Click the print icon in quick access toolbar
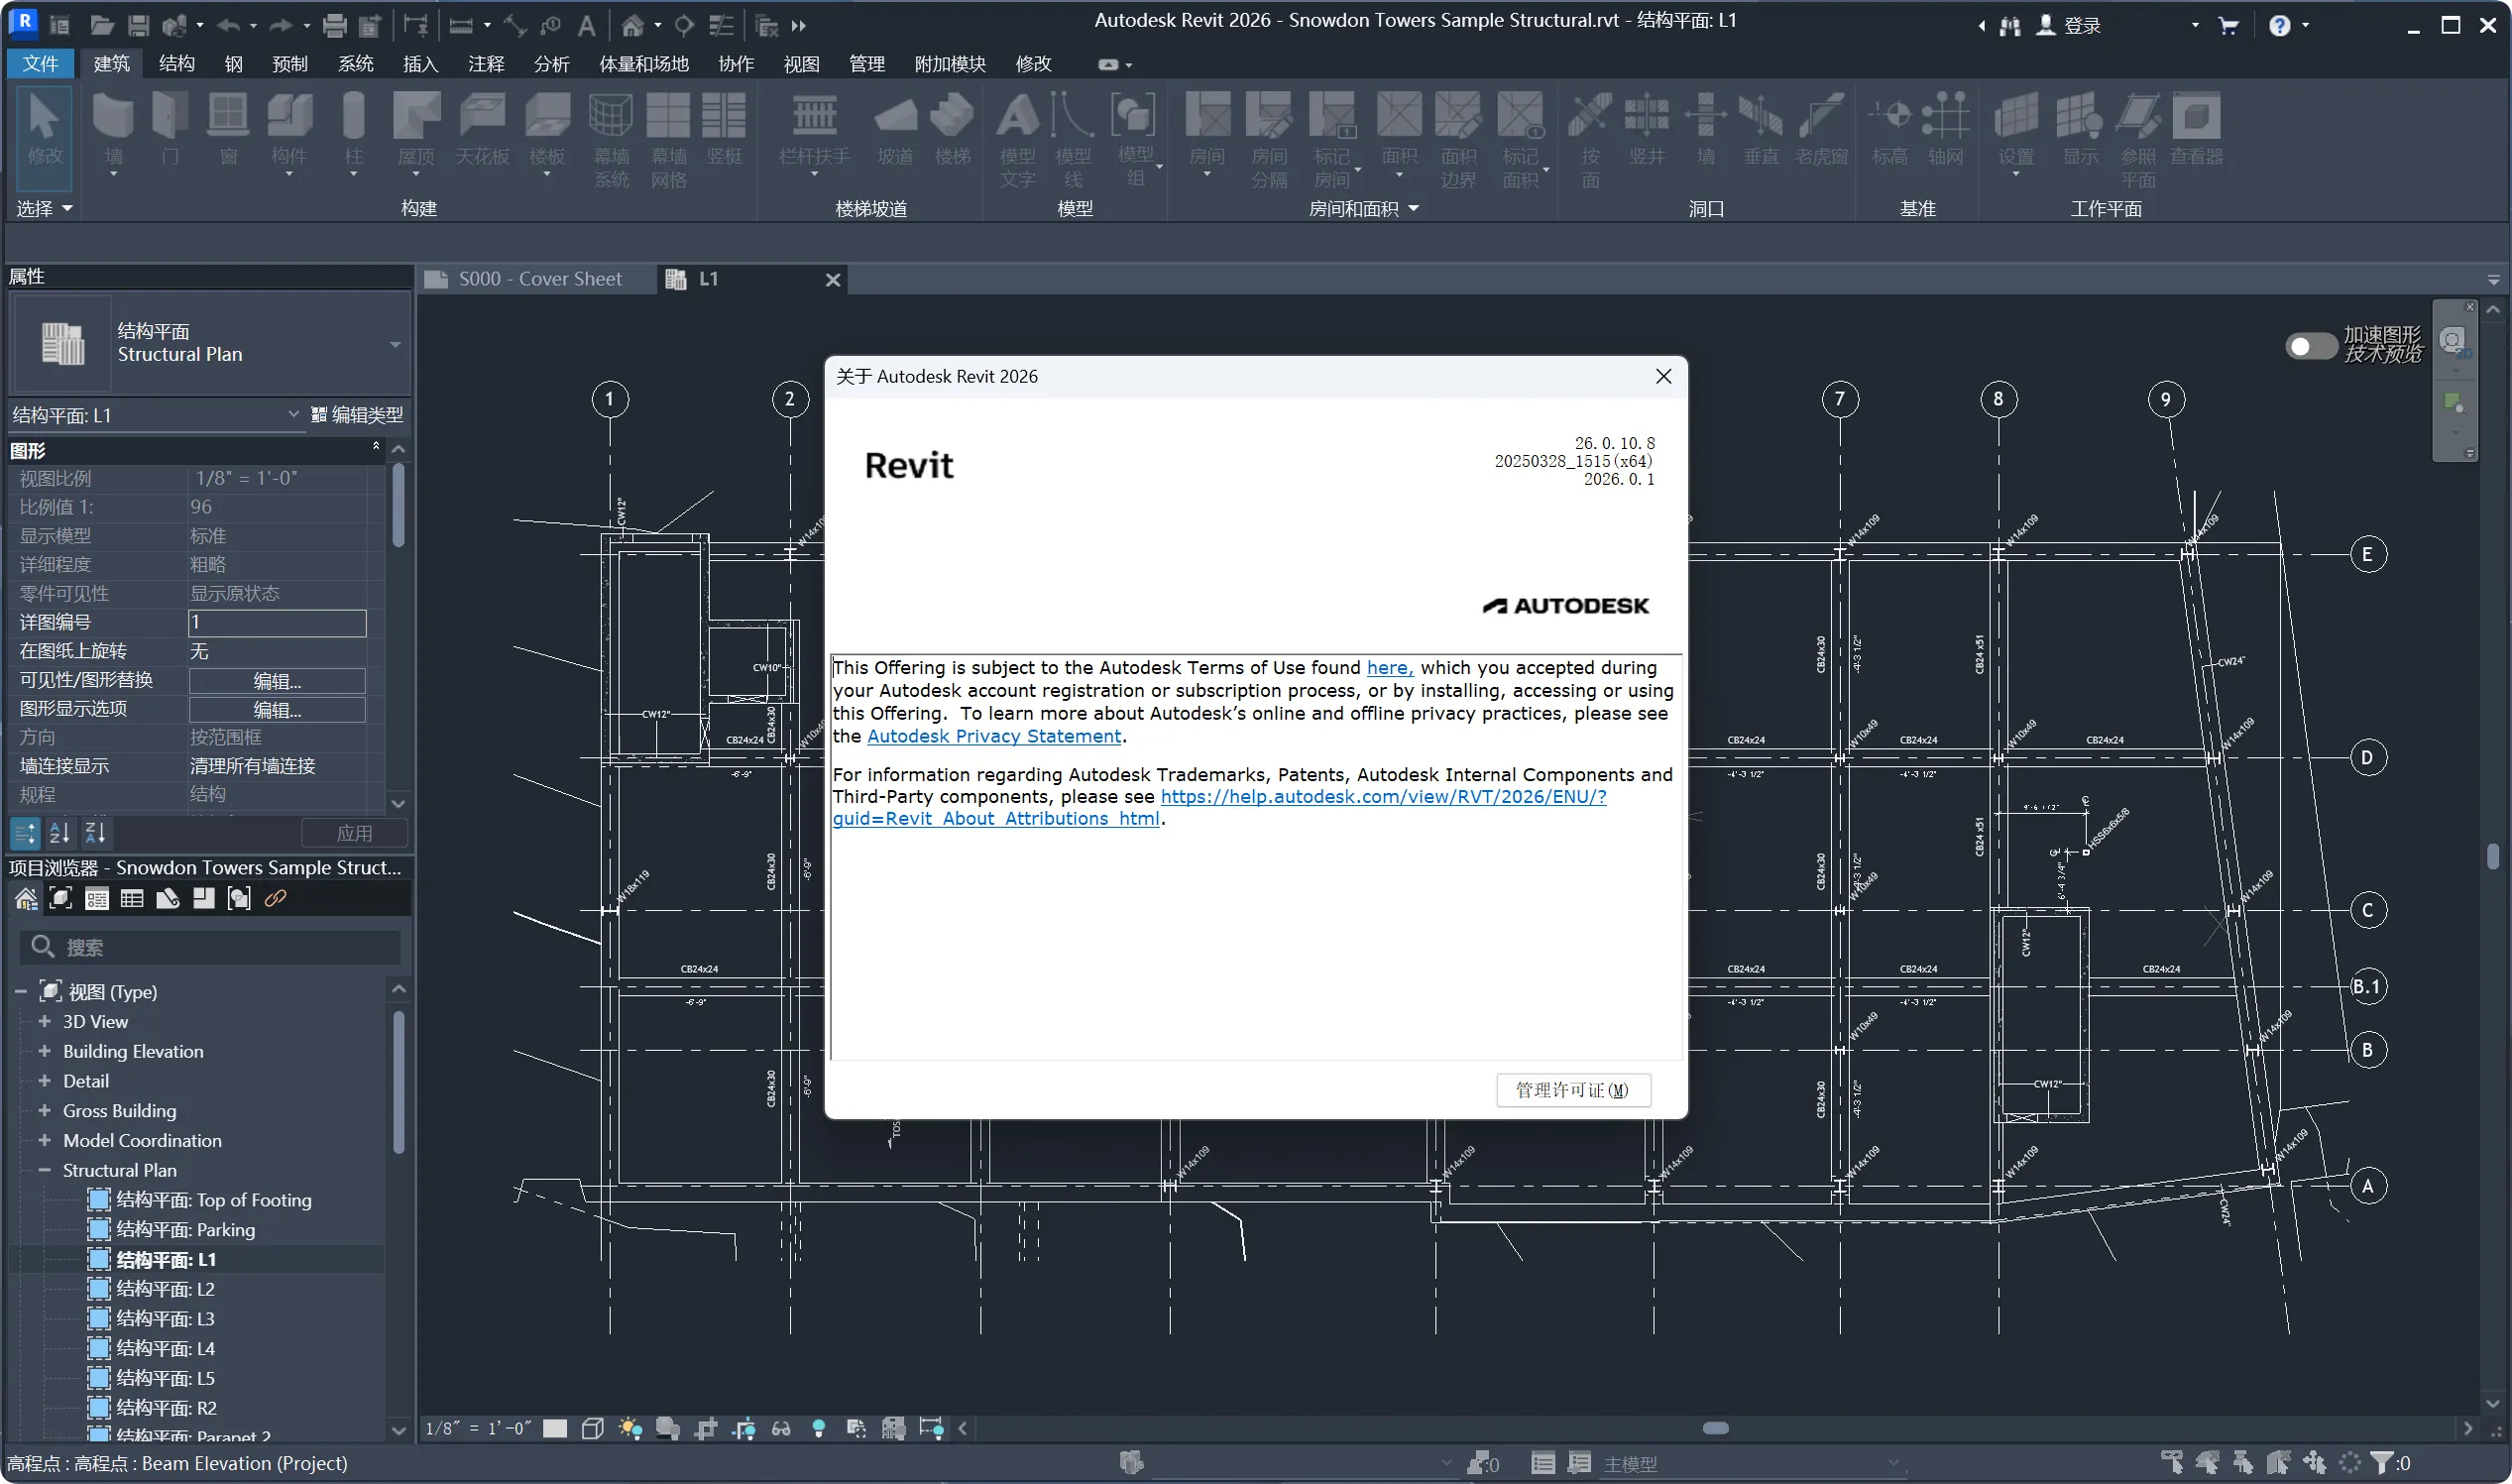2512x1484 pixels. click(335, 25)
